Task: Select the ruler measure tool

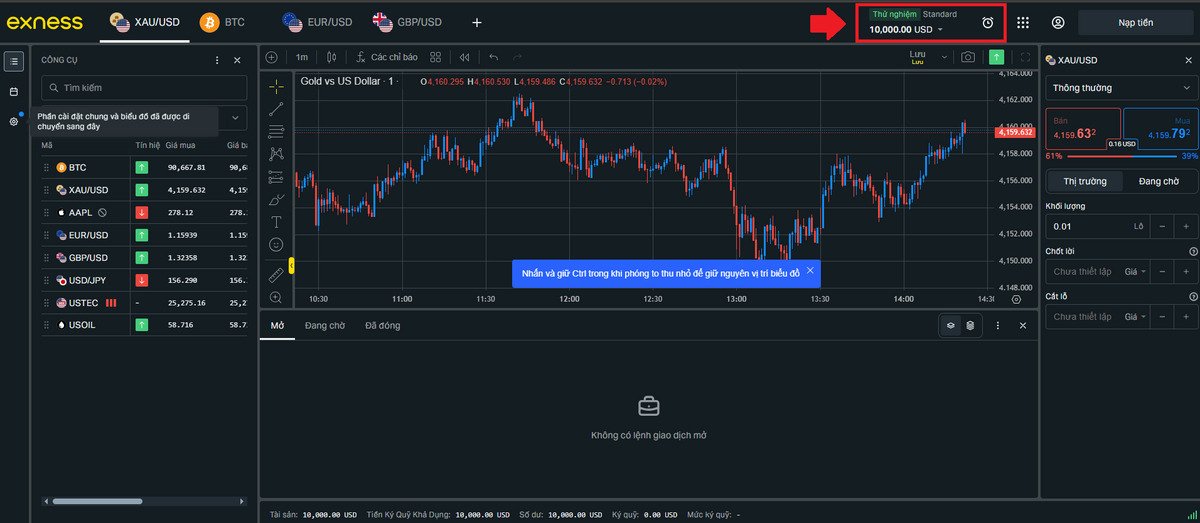Action: 277,274
